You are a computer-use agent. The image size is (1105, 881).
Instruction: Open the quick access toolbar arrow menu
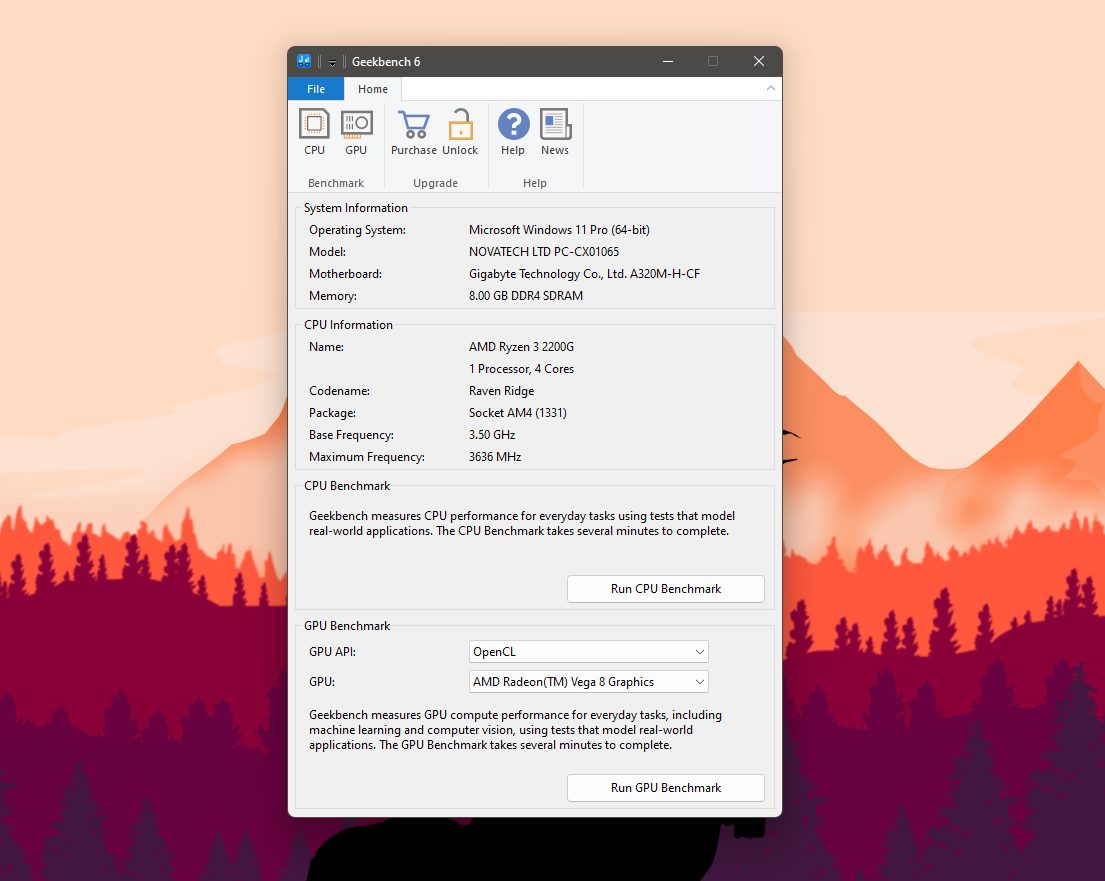(x=332, y=62)
